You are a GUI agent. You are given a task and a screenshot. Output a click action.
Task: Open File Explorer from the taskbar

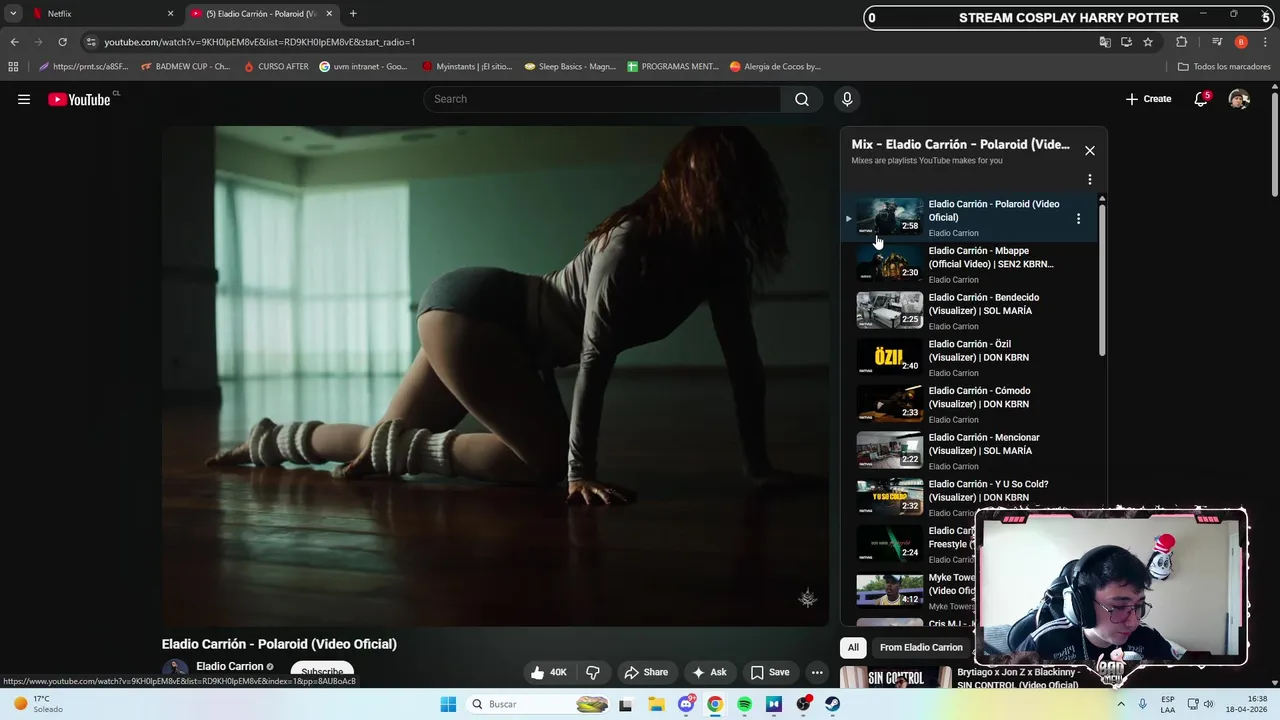[x=656, y=704]
